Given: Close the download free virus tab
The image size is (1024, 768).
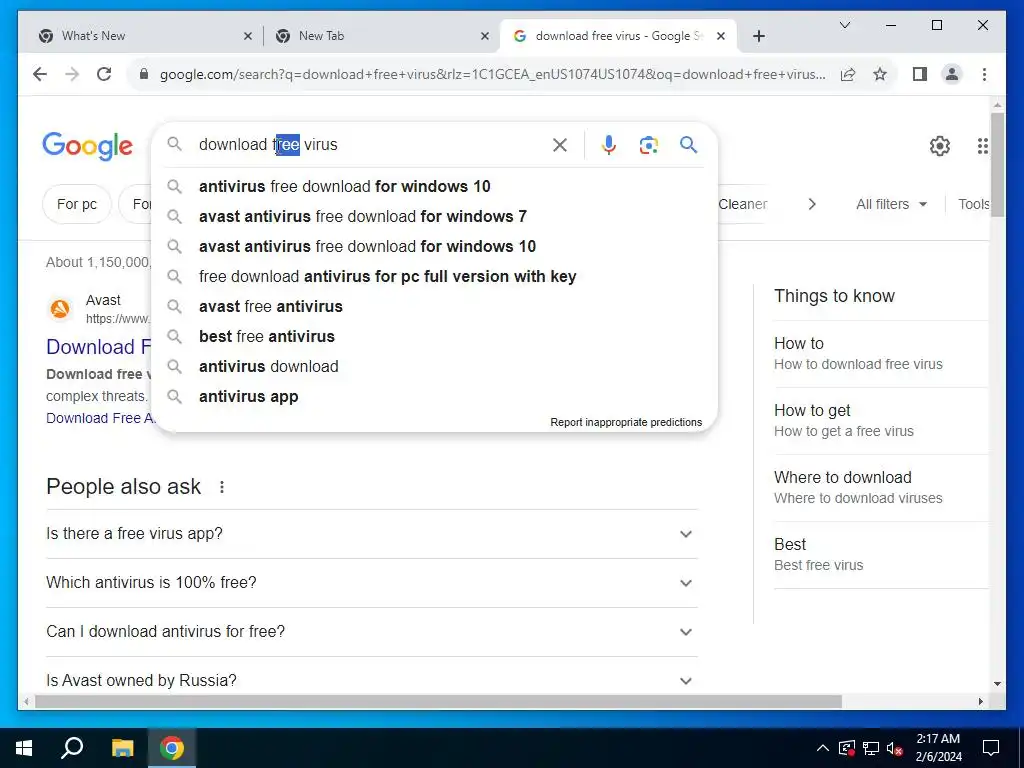Looking at the screenshot, I should [x=721, y=36].
